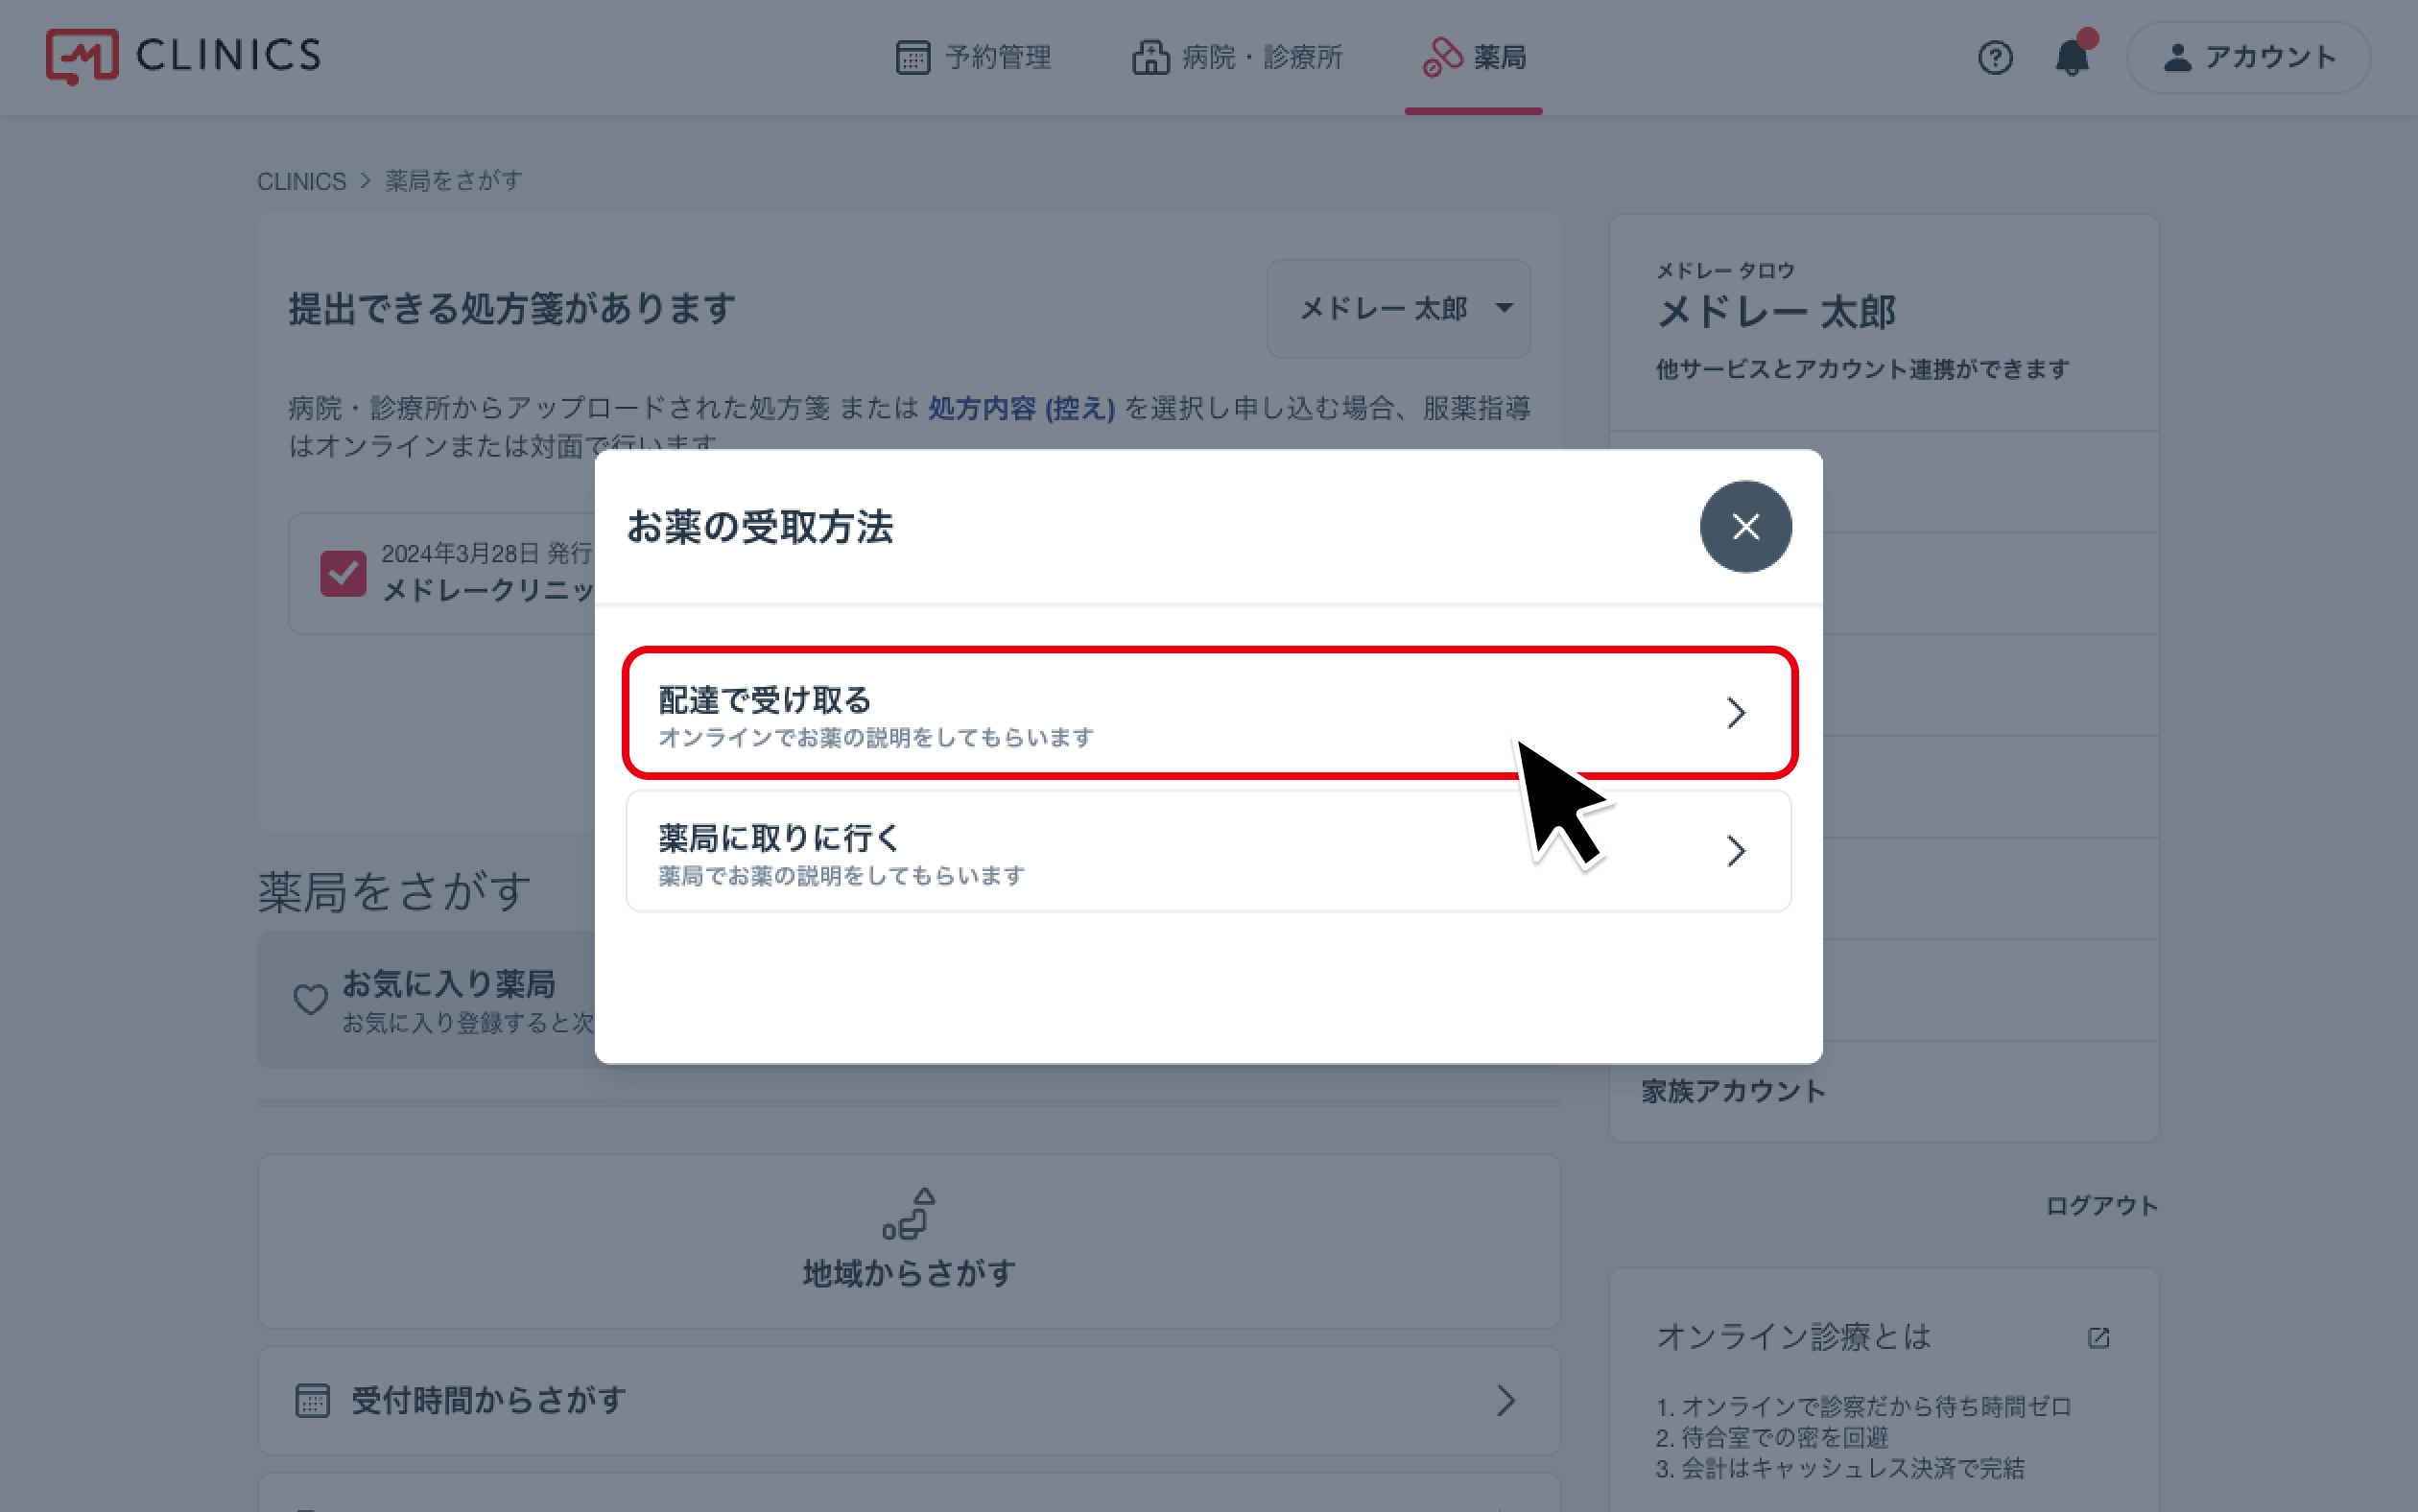The width and height of the screenshot is (2418, 1512).
Task: Select 薬局に取りに行く option
Action: [x=1208, y=851]
